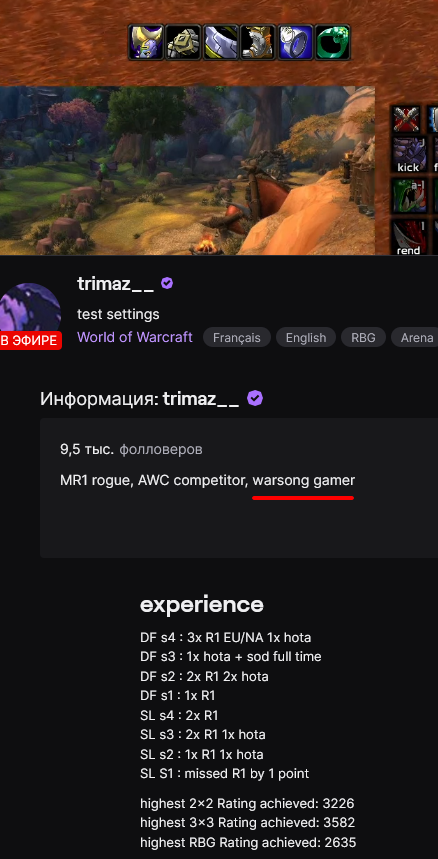Screen dimensions: 438x859
Task: Select the 'rend' ability icon
Action: 408,237
